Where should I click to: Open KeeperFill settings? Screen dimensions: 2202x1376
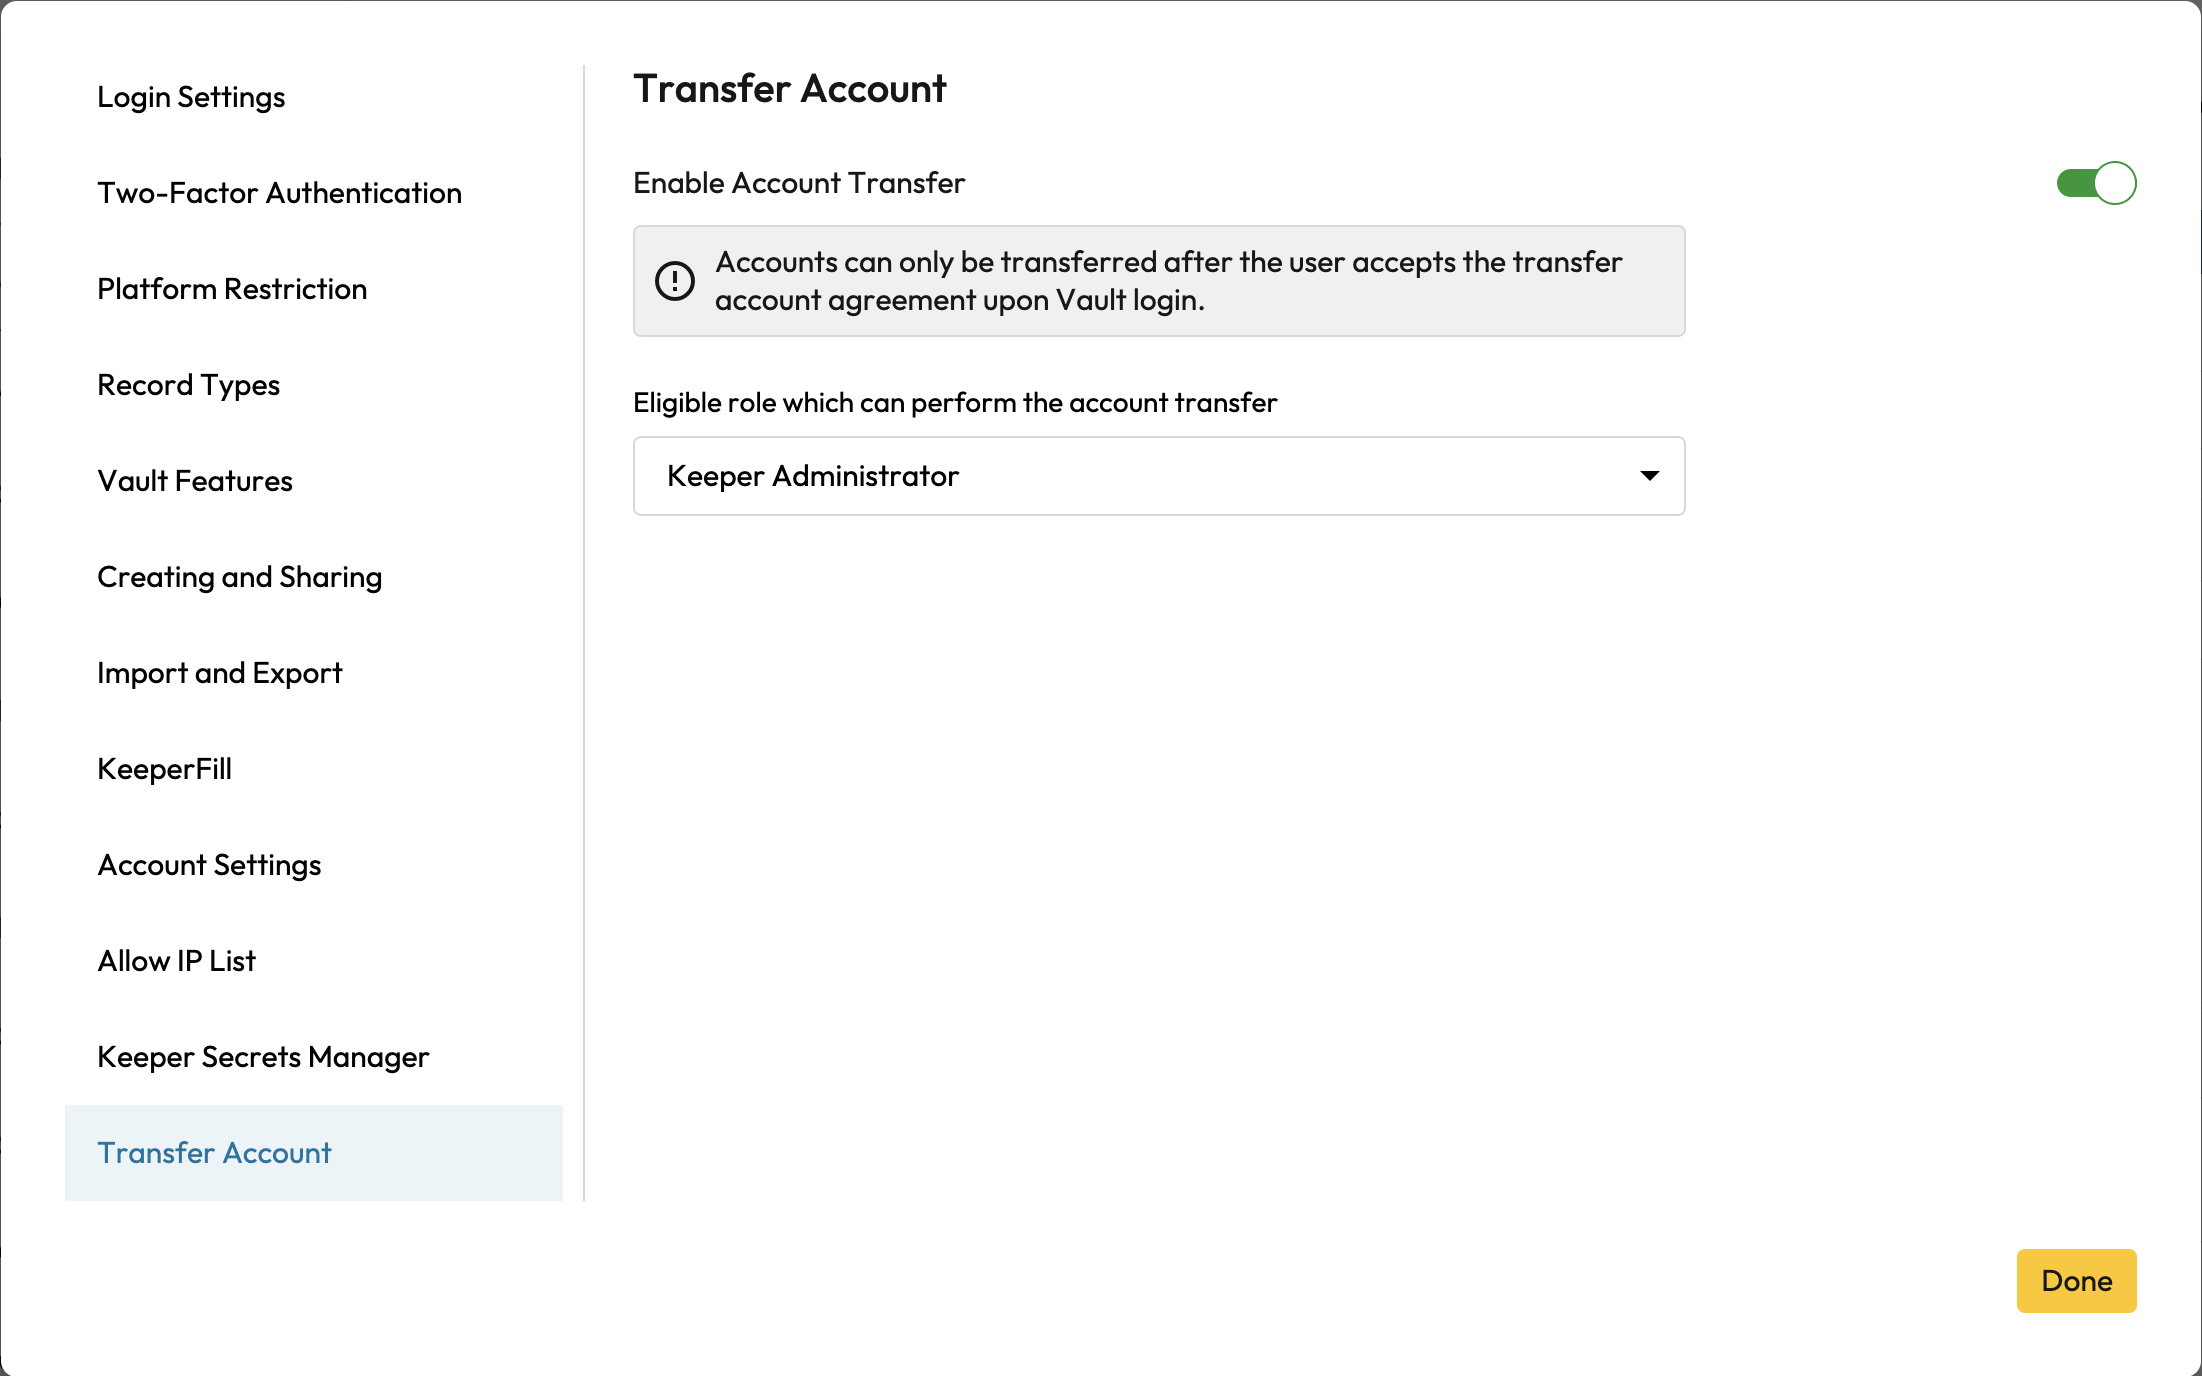pyautogui.click(x=164, y=769)
